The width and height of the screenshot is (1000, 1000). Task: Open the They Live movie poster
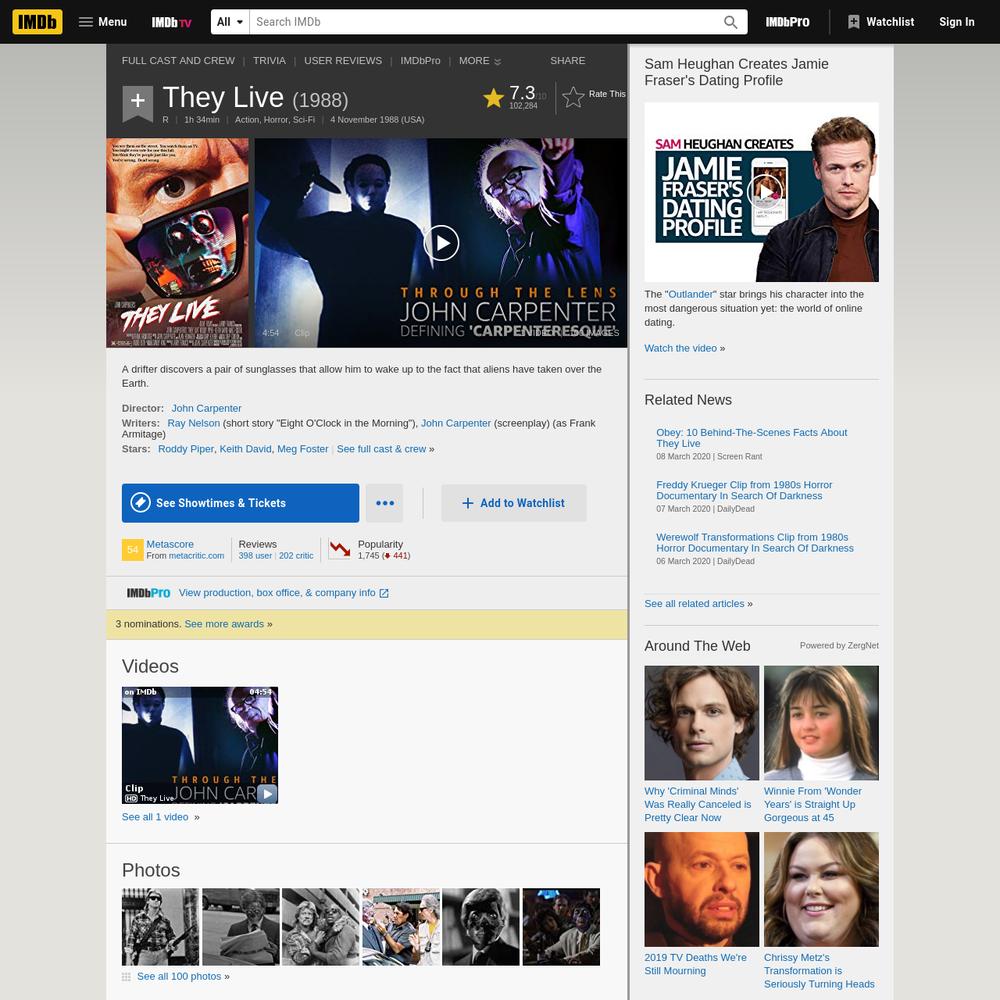click(177, 243)
